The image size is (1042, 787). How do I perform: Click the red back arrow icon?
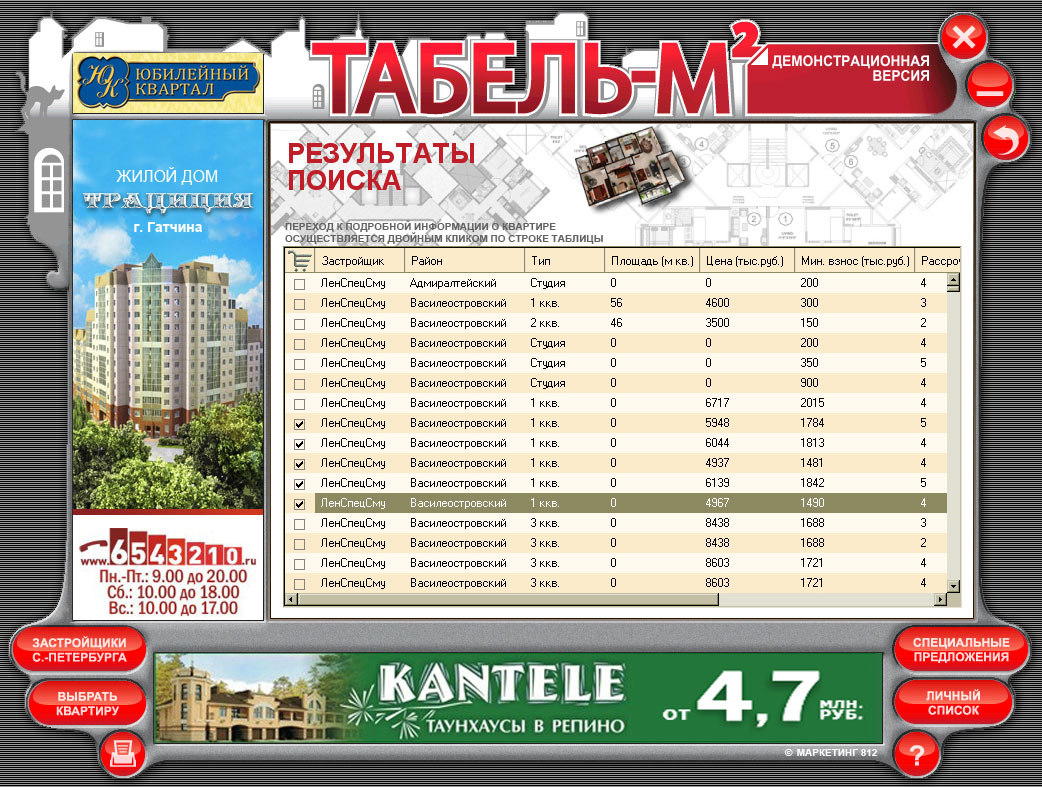click(1006, 138)
